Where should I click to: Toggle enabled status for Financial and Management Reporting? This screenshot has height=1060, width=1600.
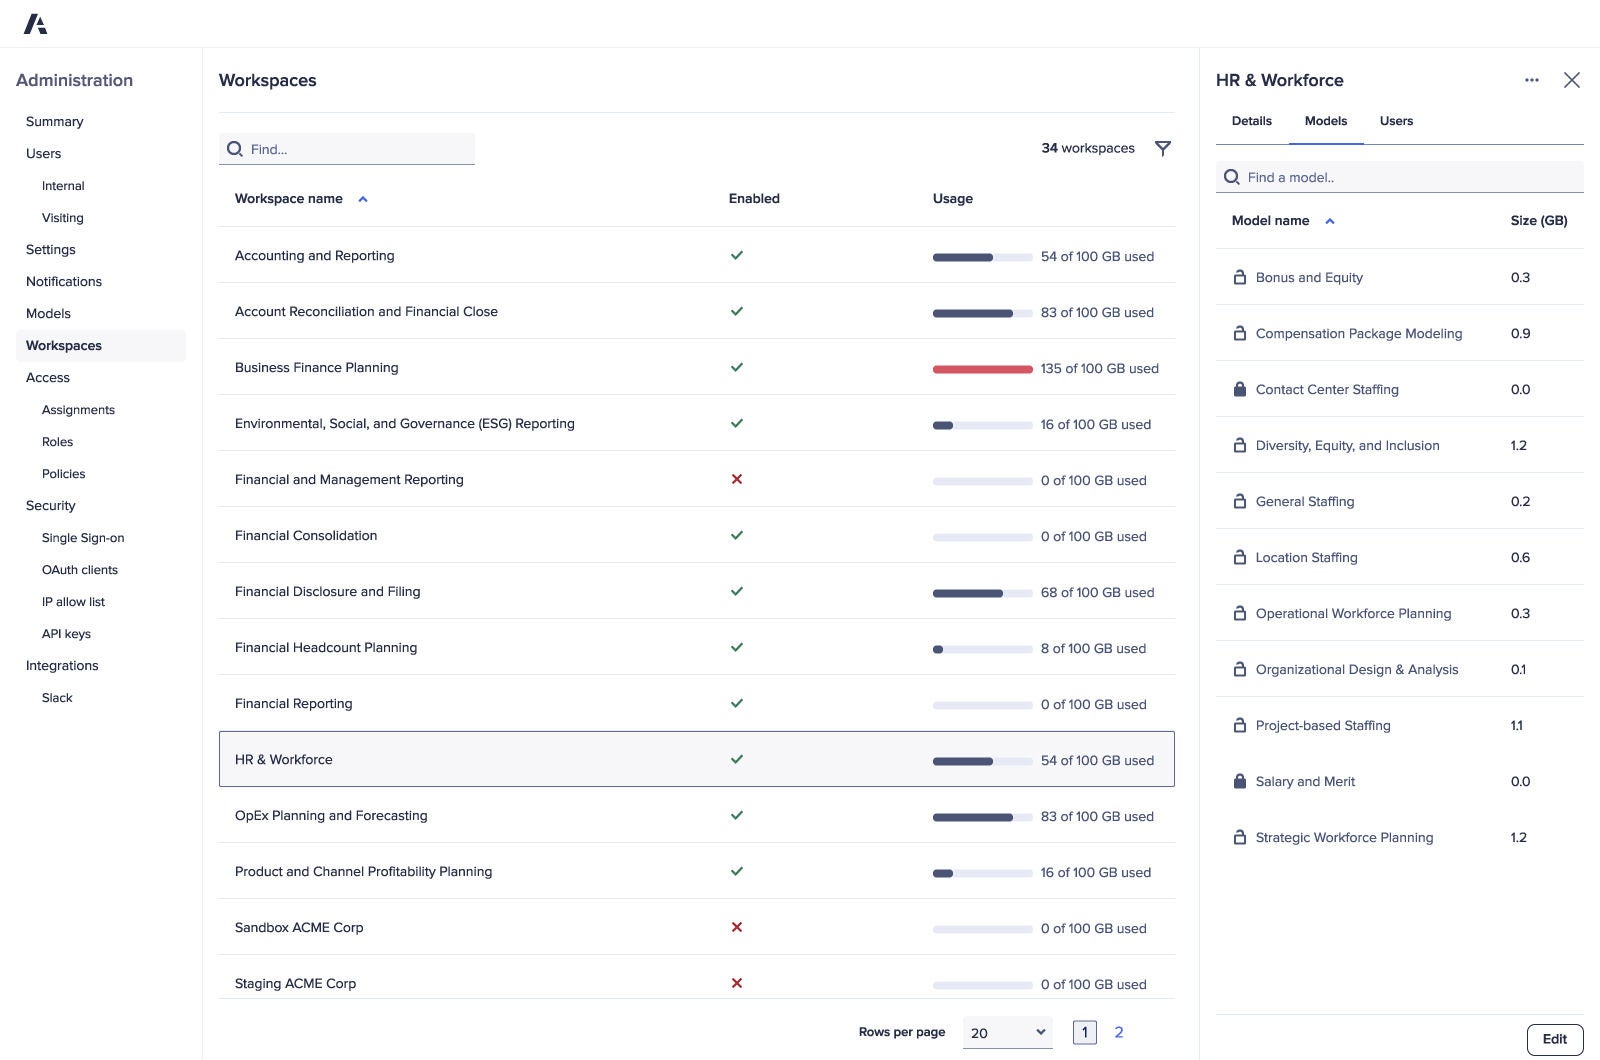[x=736, y=479]
